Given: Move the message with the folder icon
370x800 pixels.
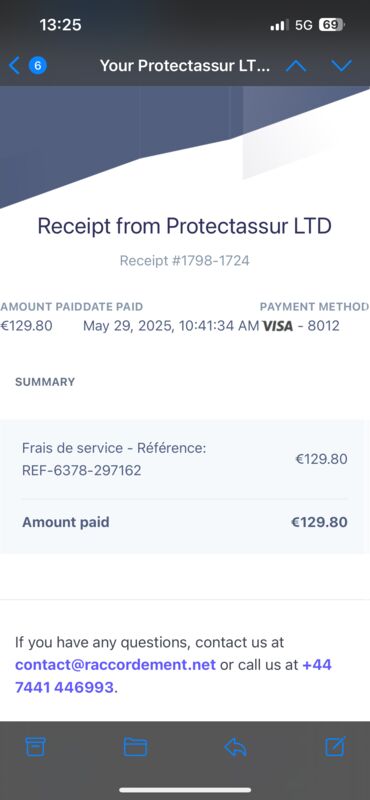Looking at the screenshot, I should pos(135,747).
